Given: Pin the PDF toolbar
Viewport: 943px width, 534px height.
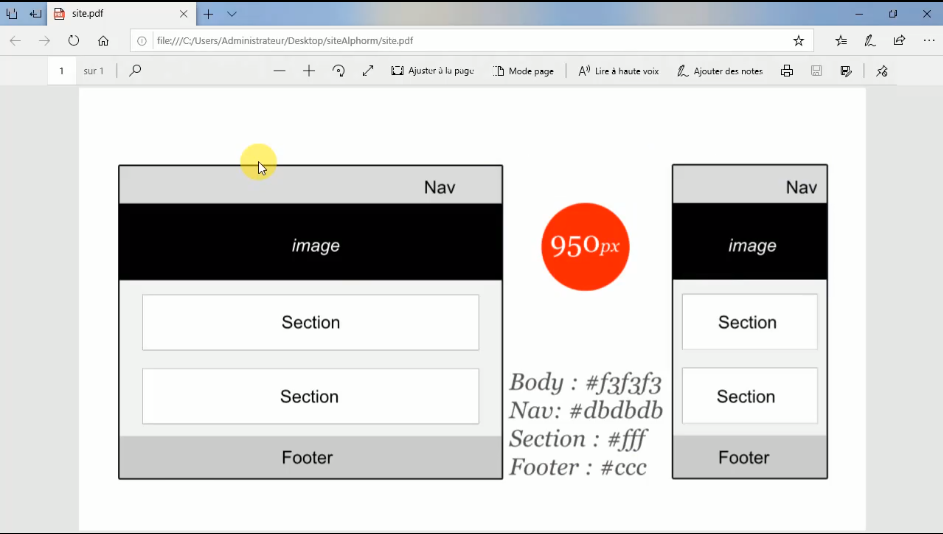Looking at the screenshot, I should [881, 71].
